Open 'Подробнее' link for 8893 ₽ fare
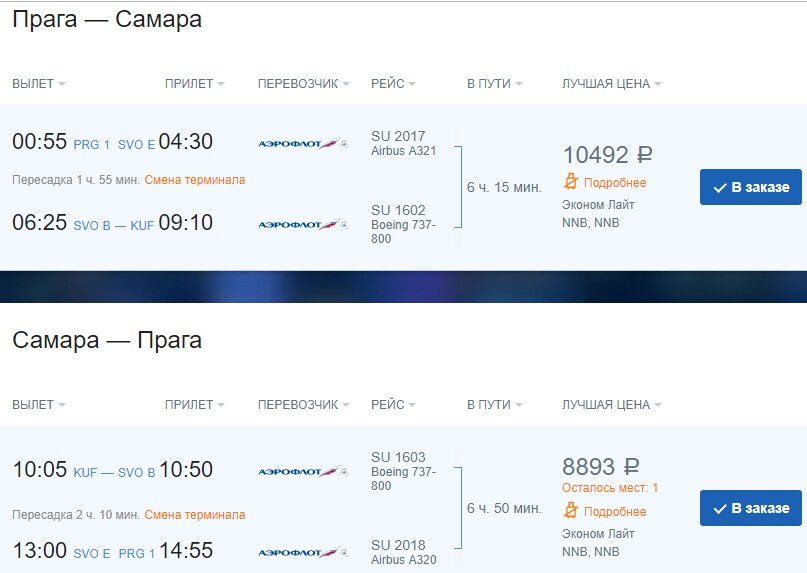The image size is (807, 573). tap(615, 511)
